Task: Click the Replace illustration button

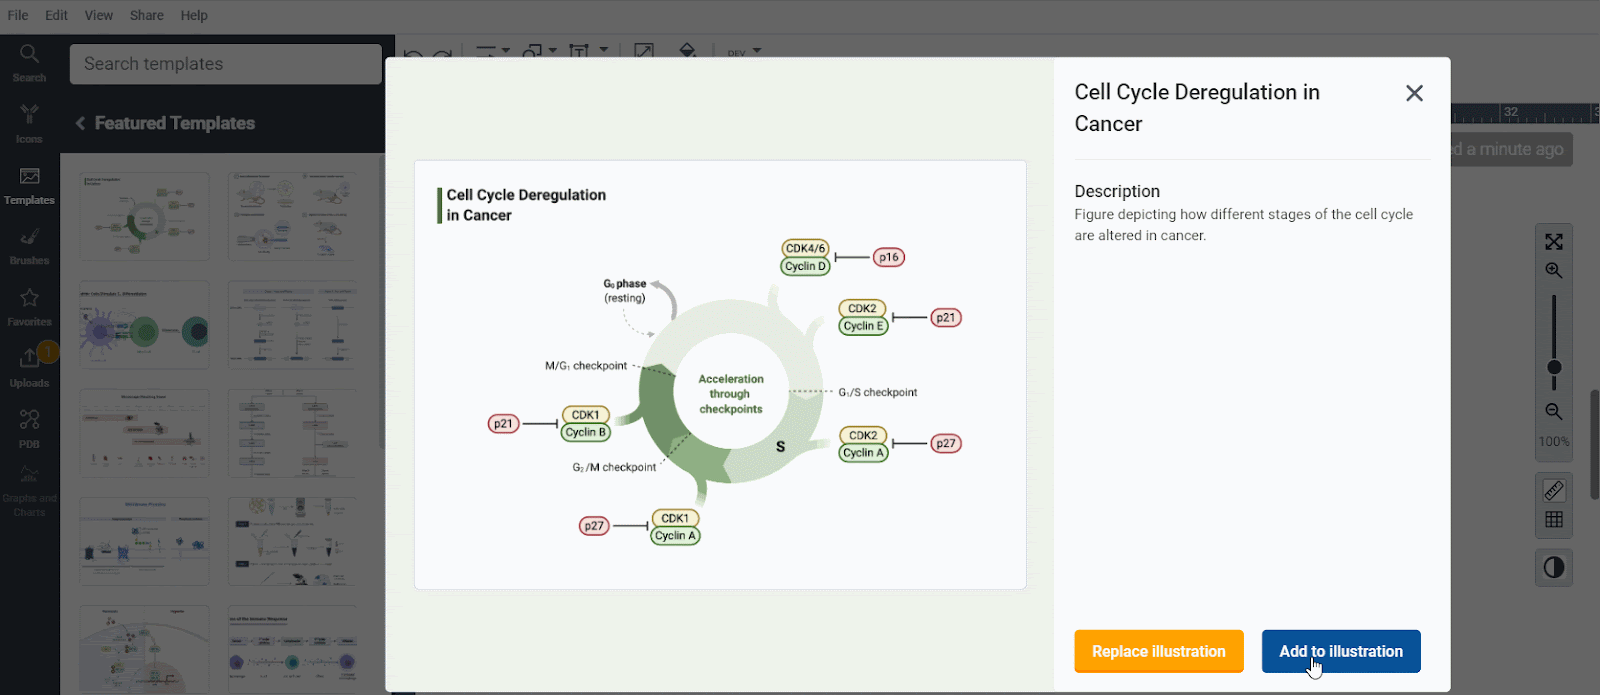Action: (1158, 651)
